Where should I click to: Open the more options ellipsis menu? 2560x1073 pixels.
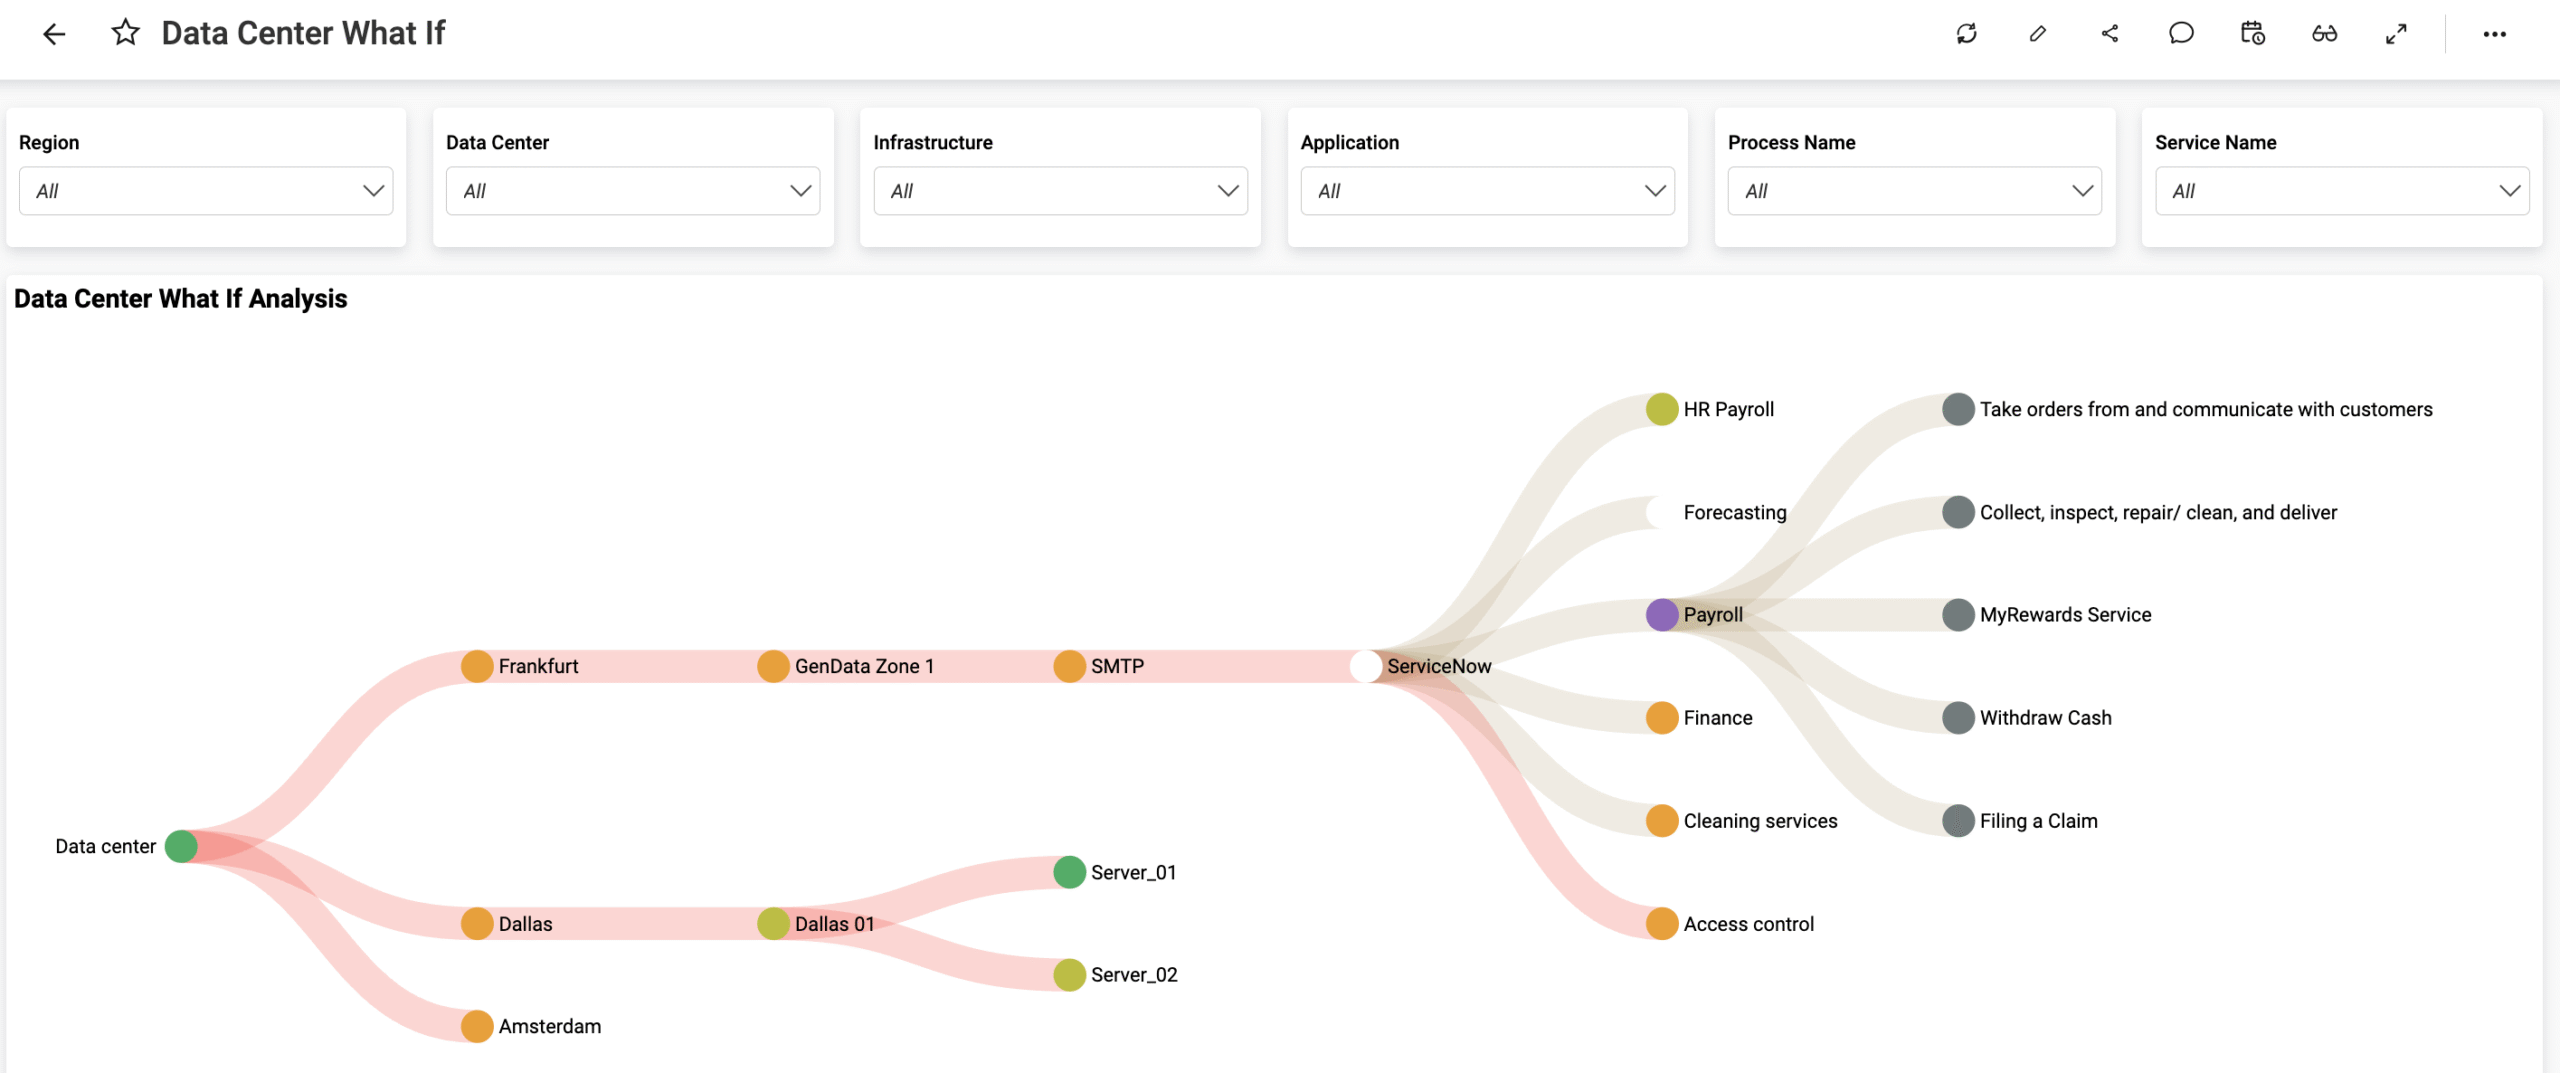pyautogui.click(x=2494, y=34)
